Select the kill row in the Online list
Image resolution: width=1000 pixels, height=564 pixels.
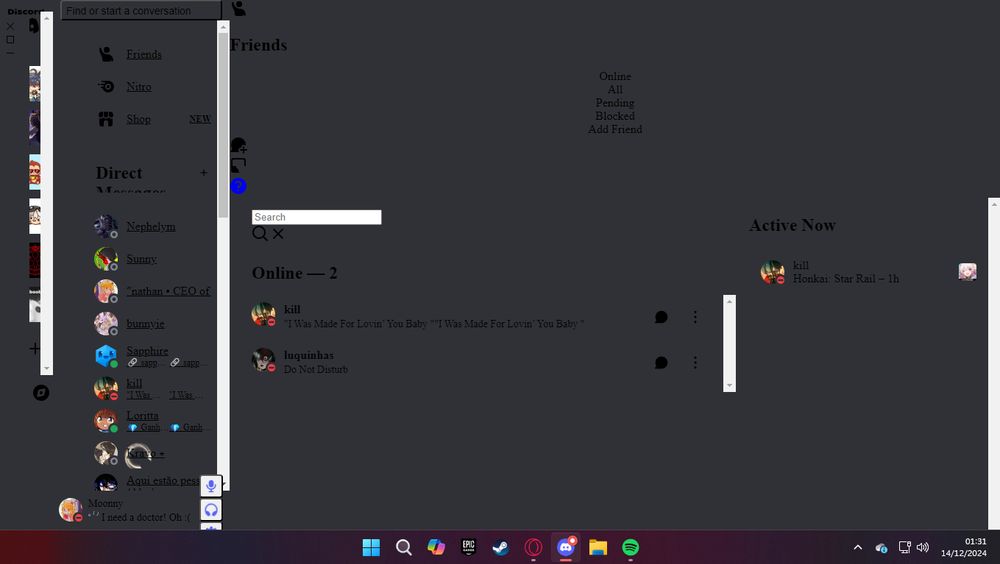click(x=478, y=316)
